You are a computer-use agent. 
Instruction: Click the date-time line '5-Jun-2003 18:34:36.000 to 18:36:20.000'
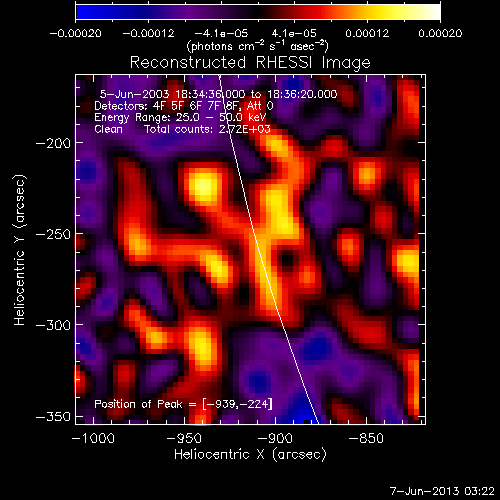coord(218,94)
